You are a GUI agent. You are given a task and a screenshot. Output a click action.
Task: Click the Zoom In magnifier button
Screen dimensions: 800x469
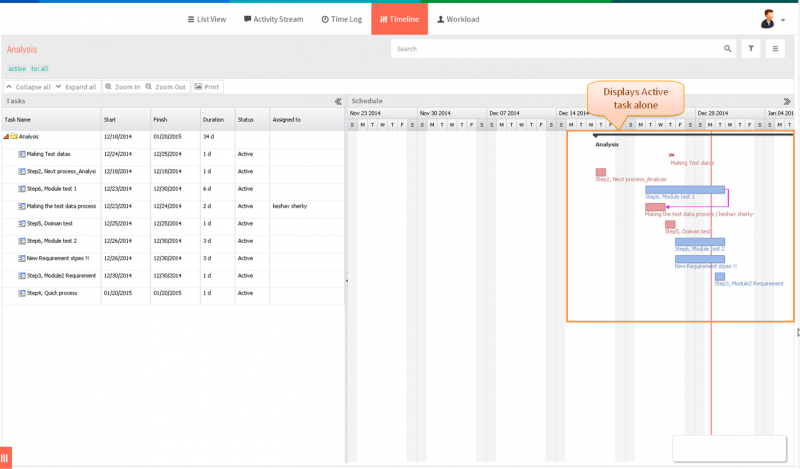(x=122, y=87)
